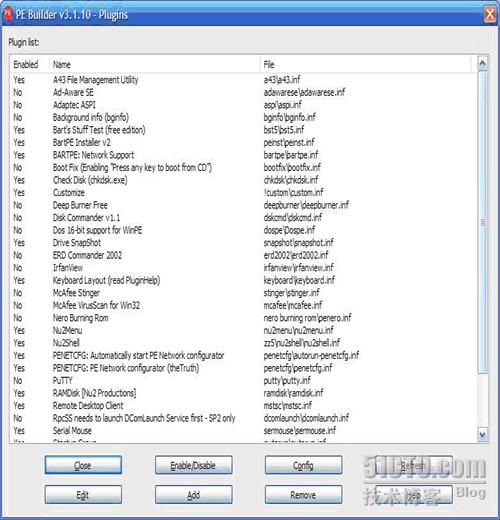This screenshot has width=500, height=520.
Task: Select the IrfanView plugin row
Action: click(243, 268)
